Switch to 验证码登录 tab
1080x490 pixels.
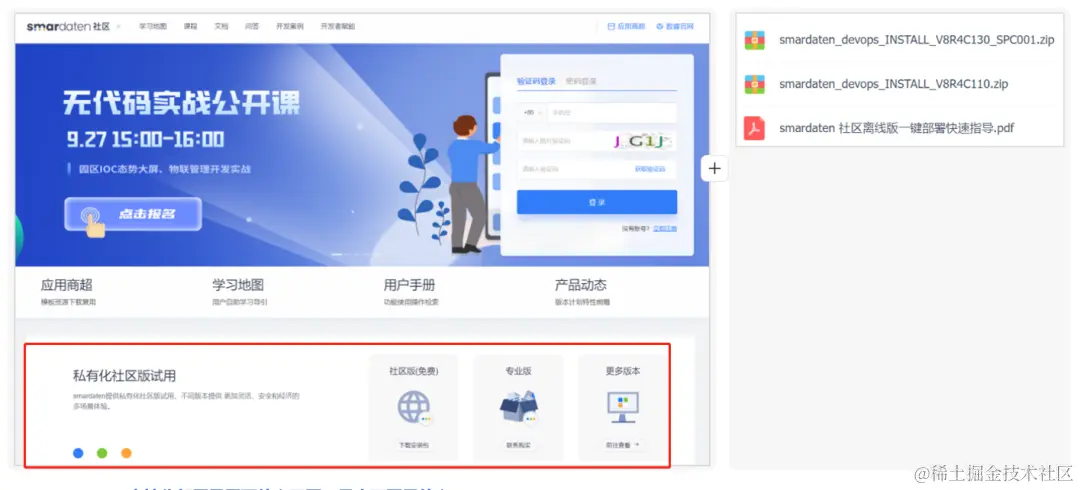(x=536, y=81)
